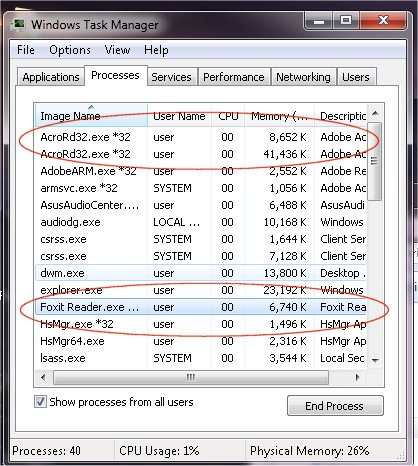The width and height of the screenshot is (418, 466).
Task: Minimize the Task Manager window
Action: 319,21
